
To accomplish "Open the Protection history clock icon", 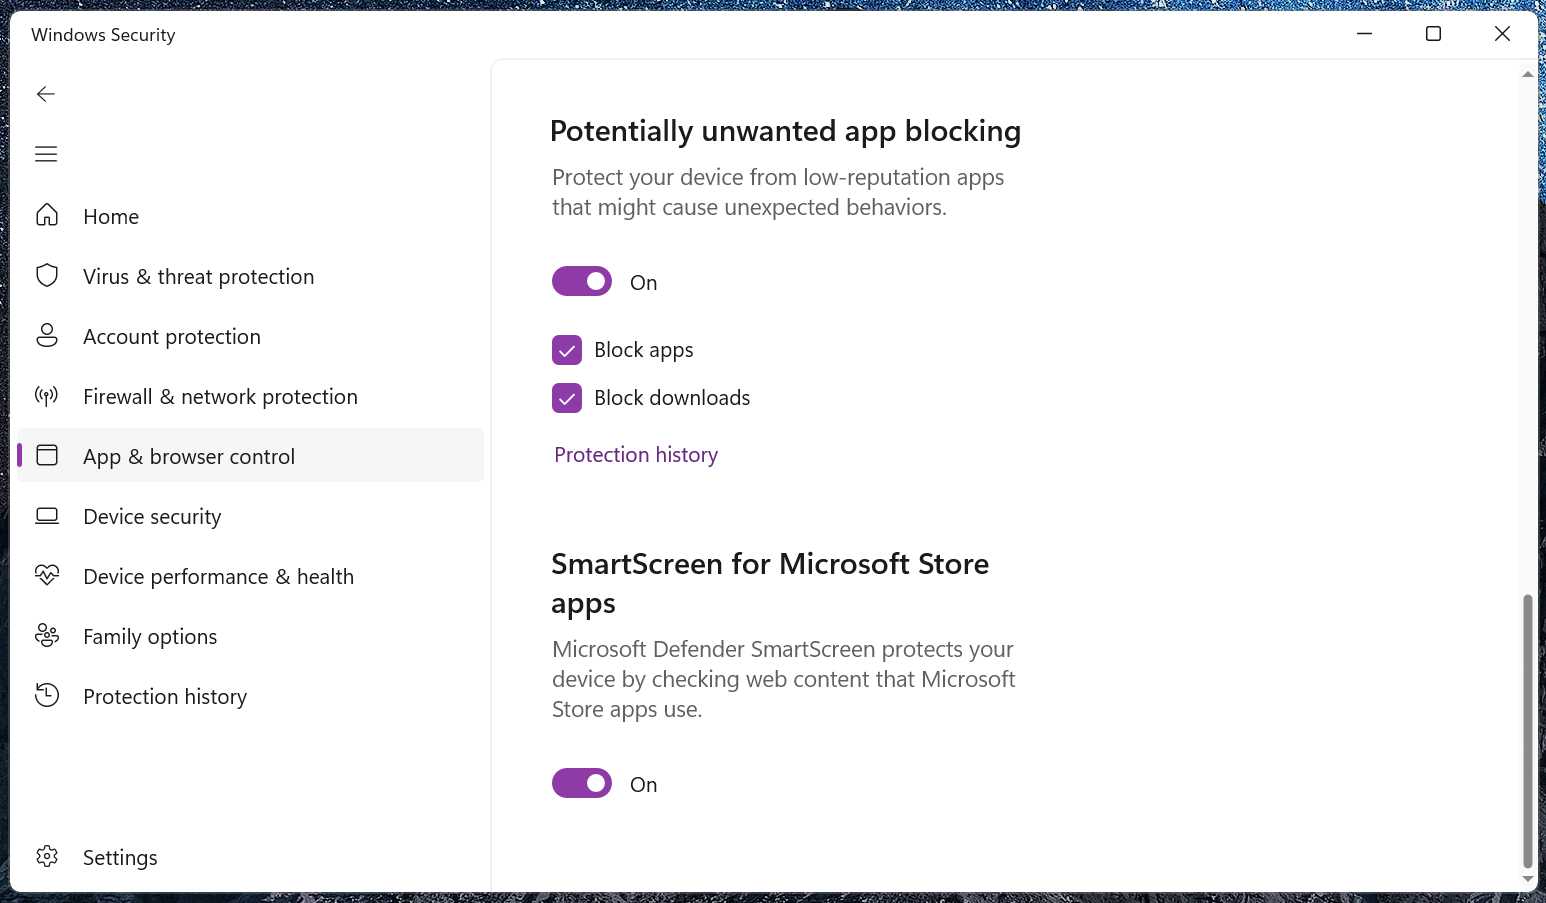I will [47, 695].
